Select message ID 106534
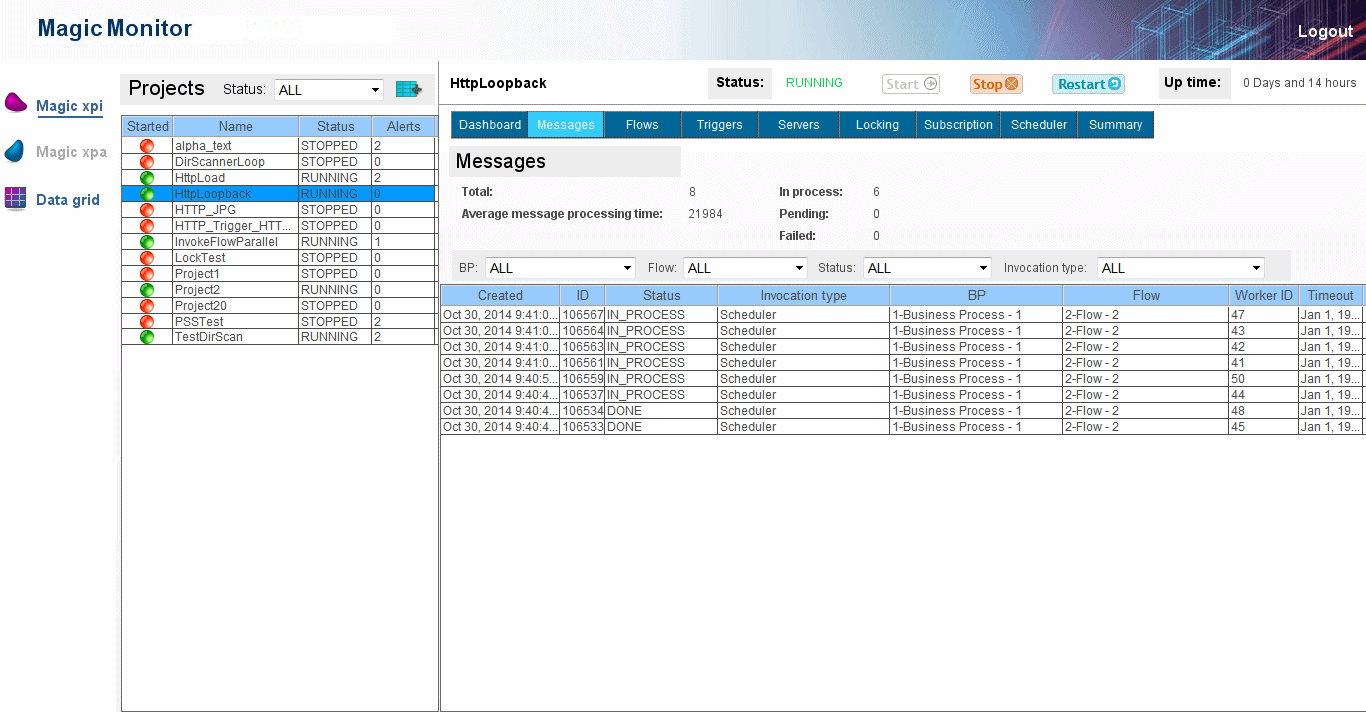 (582, 411)
